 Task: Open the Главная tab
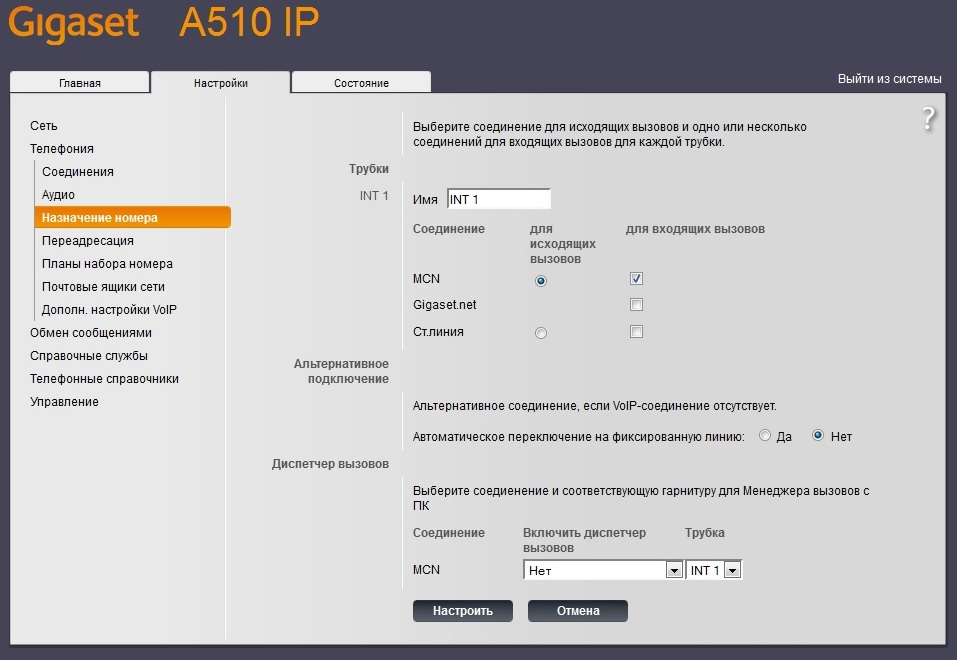(79, 82)
